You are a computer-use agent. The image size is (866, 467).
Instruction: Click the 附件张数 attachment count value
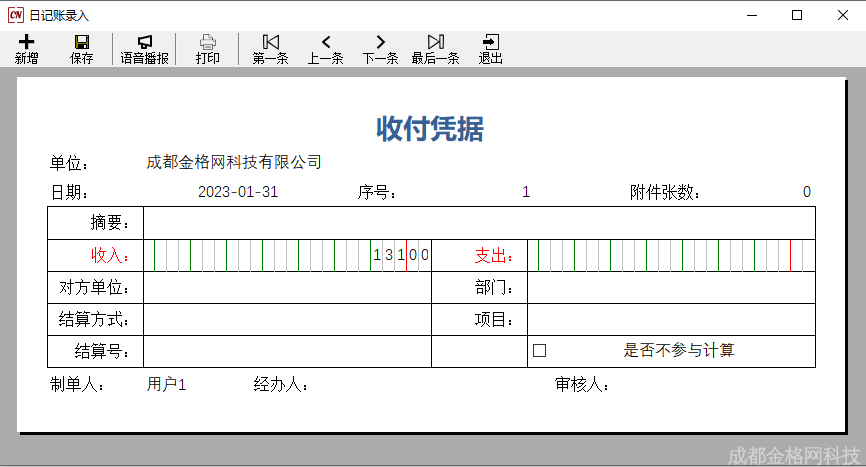[806, 192]
